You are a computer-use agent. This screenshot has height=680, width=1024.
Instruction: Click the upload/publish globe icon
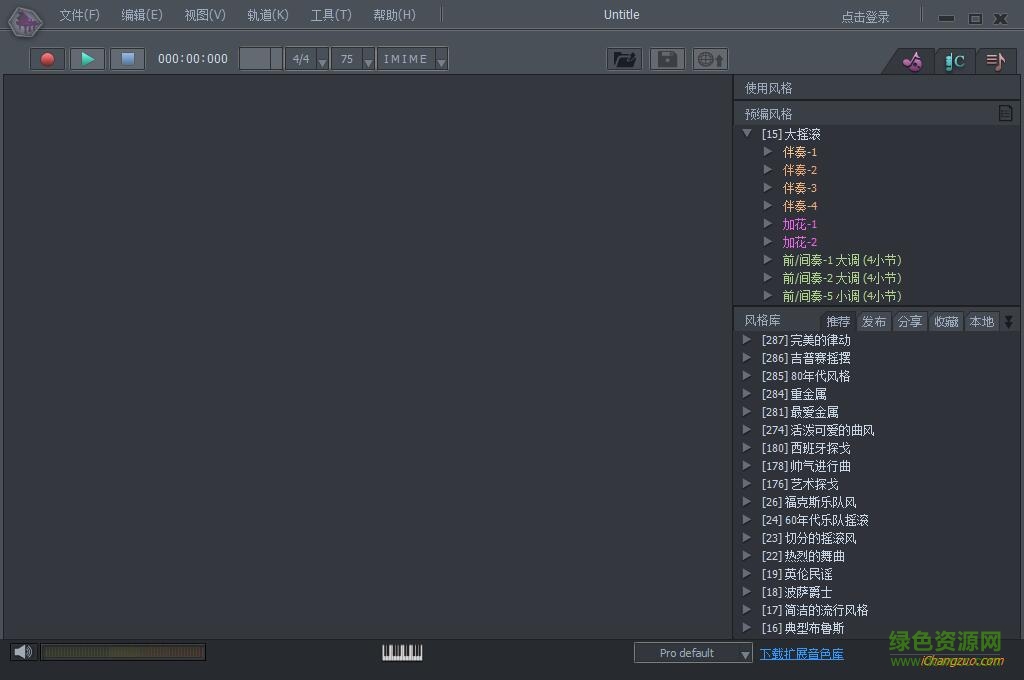click(x=709, y=58)
